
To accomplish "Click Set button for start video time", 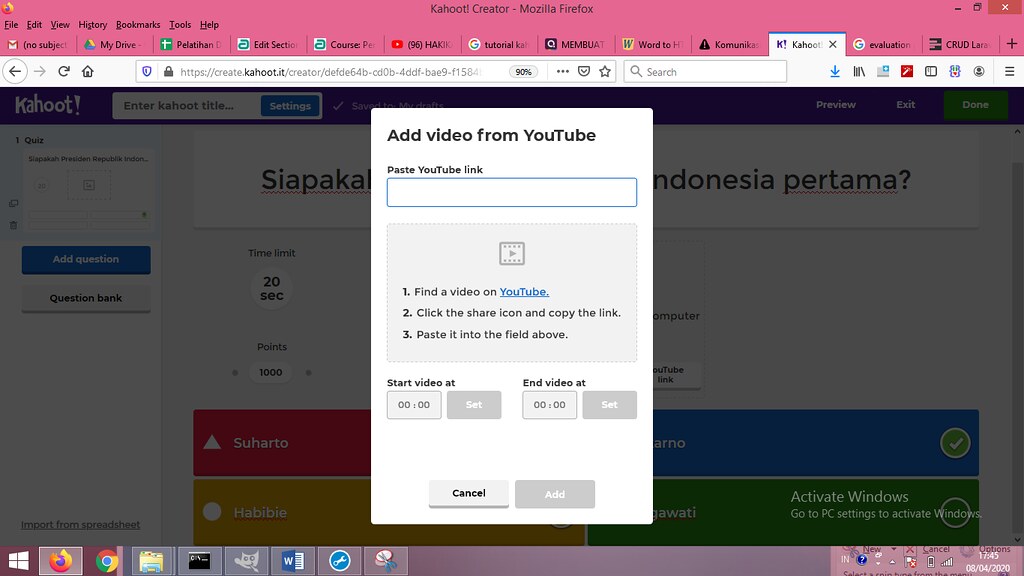I will point(474,405).
